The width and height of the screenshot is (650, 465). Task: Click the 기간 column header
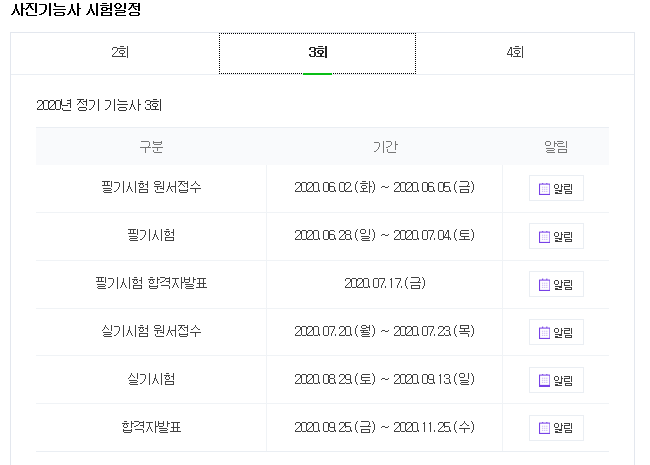tap(385, 146)
